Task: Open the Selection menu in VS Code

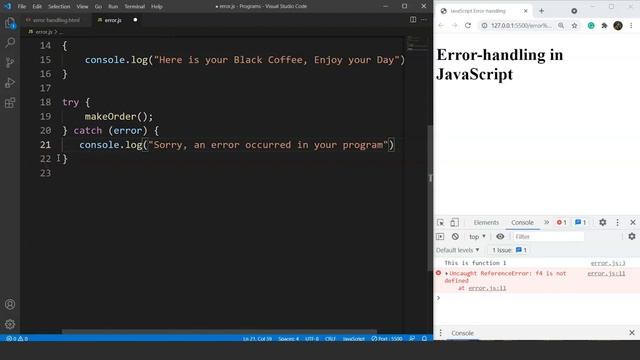Action: 59,7
